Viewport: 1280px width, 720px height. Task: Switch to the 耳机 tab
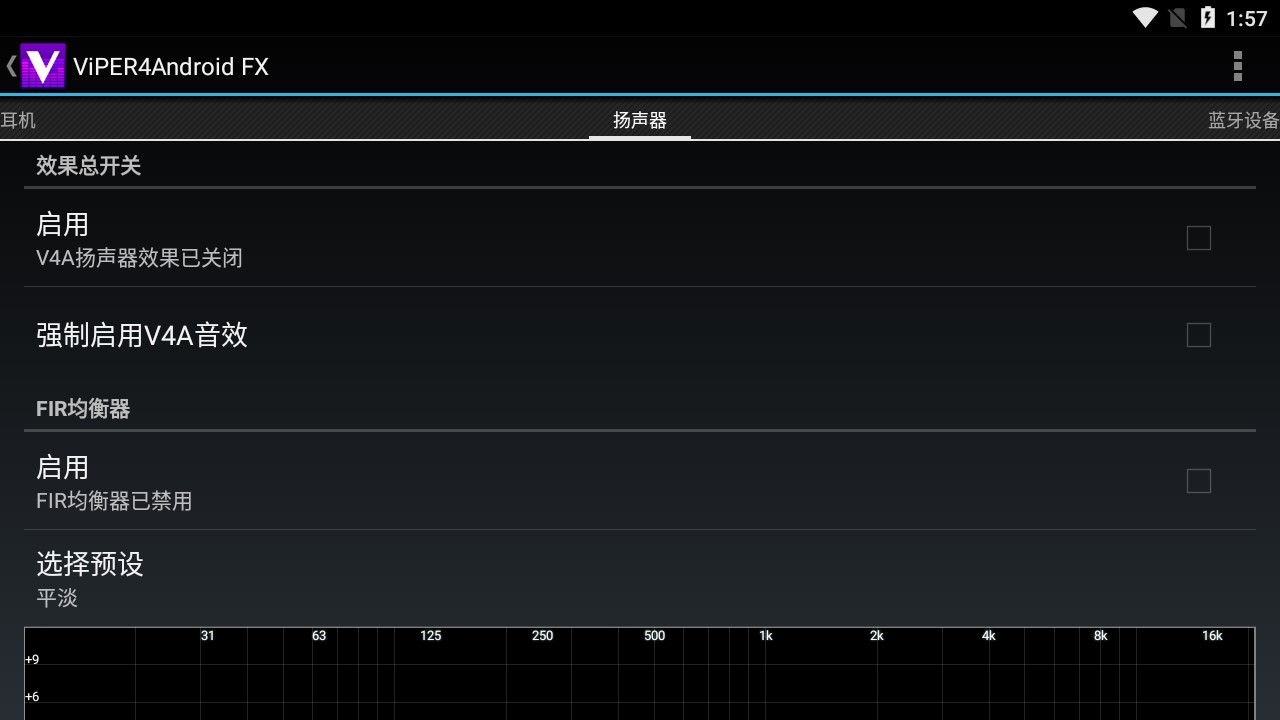(18, 120)
